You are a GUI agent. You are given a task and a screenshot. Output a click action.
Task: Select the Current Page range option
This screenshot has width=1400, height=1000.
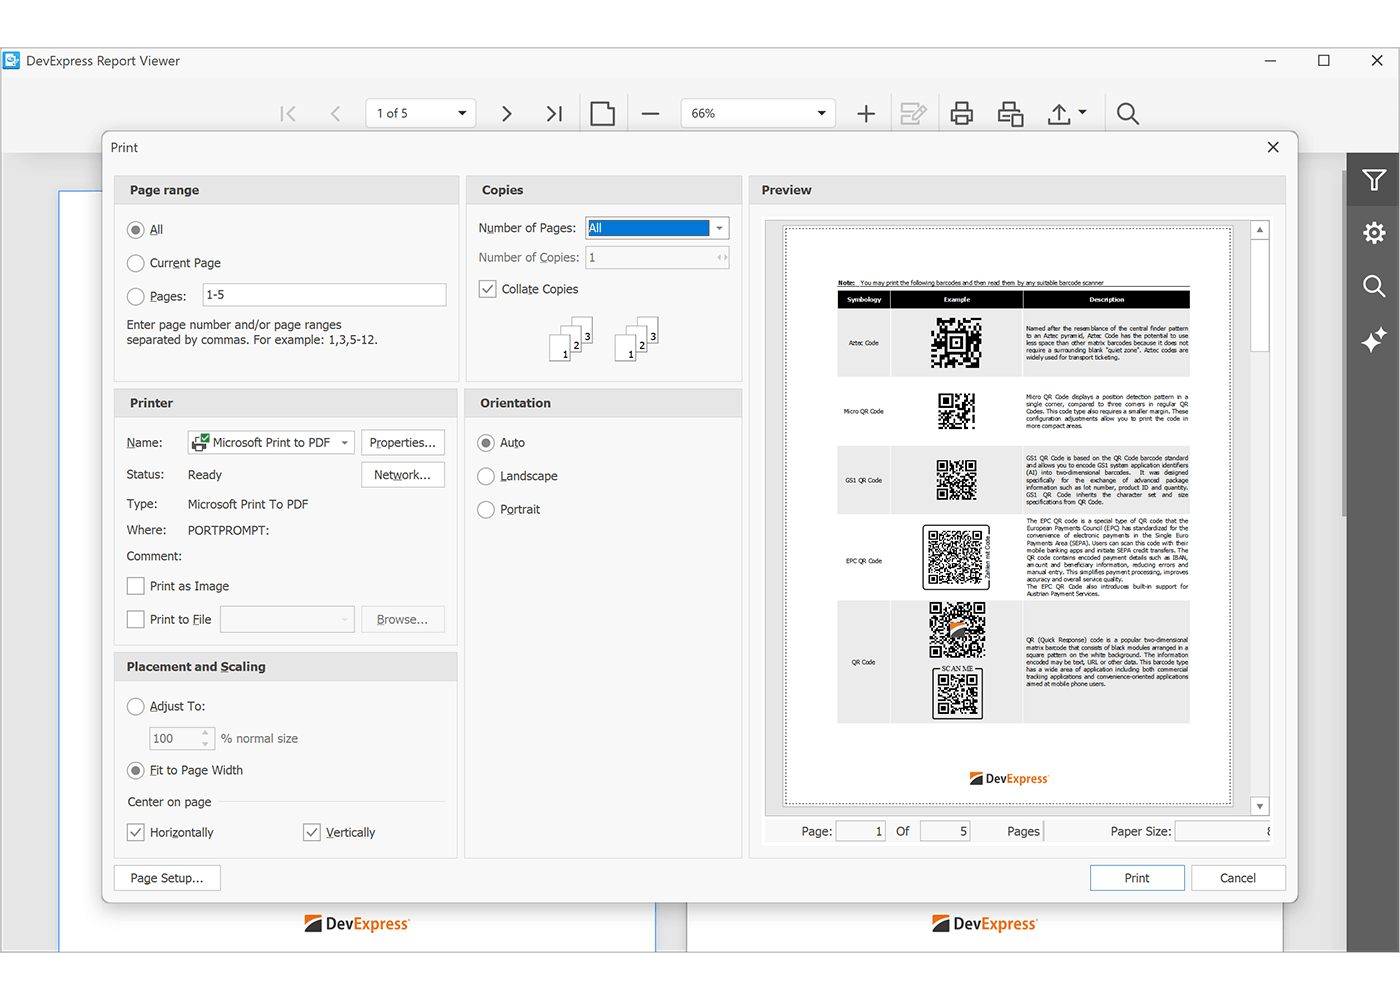pos(135,263)
